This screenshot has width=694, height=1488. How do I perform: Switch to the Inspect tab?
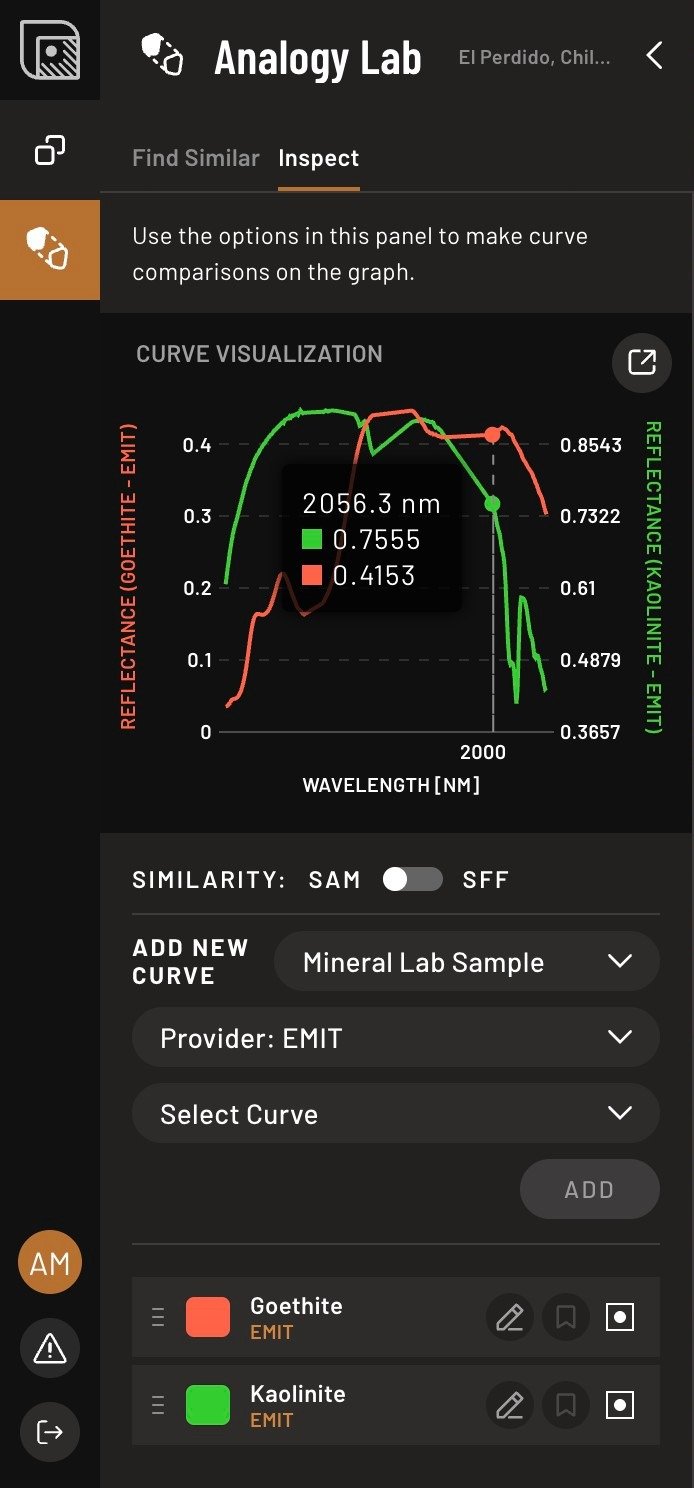pyautogui.click(x=319, y=158)
